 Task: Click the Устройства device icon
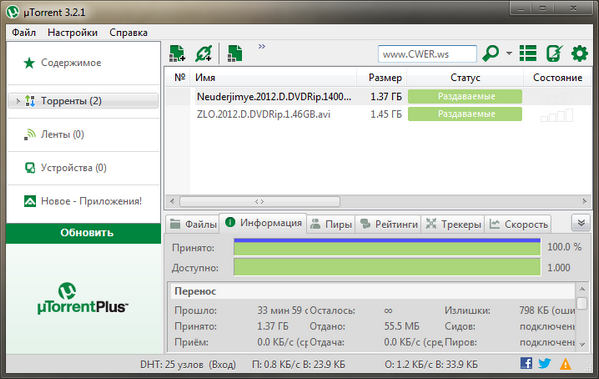coord(30,168)
